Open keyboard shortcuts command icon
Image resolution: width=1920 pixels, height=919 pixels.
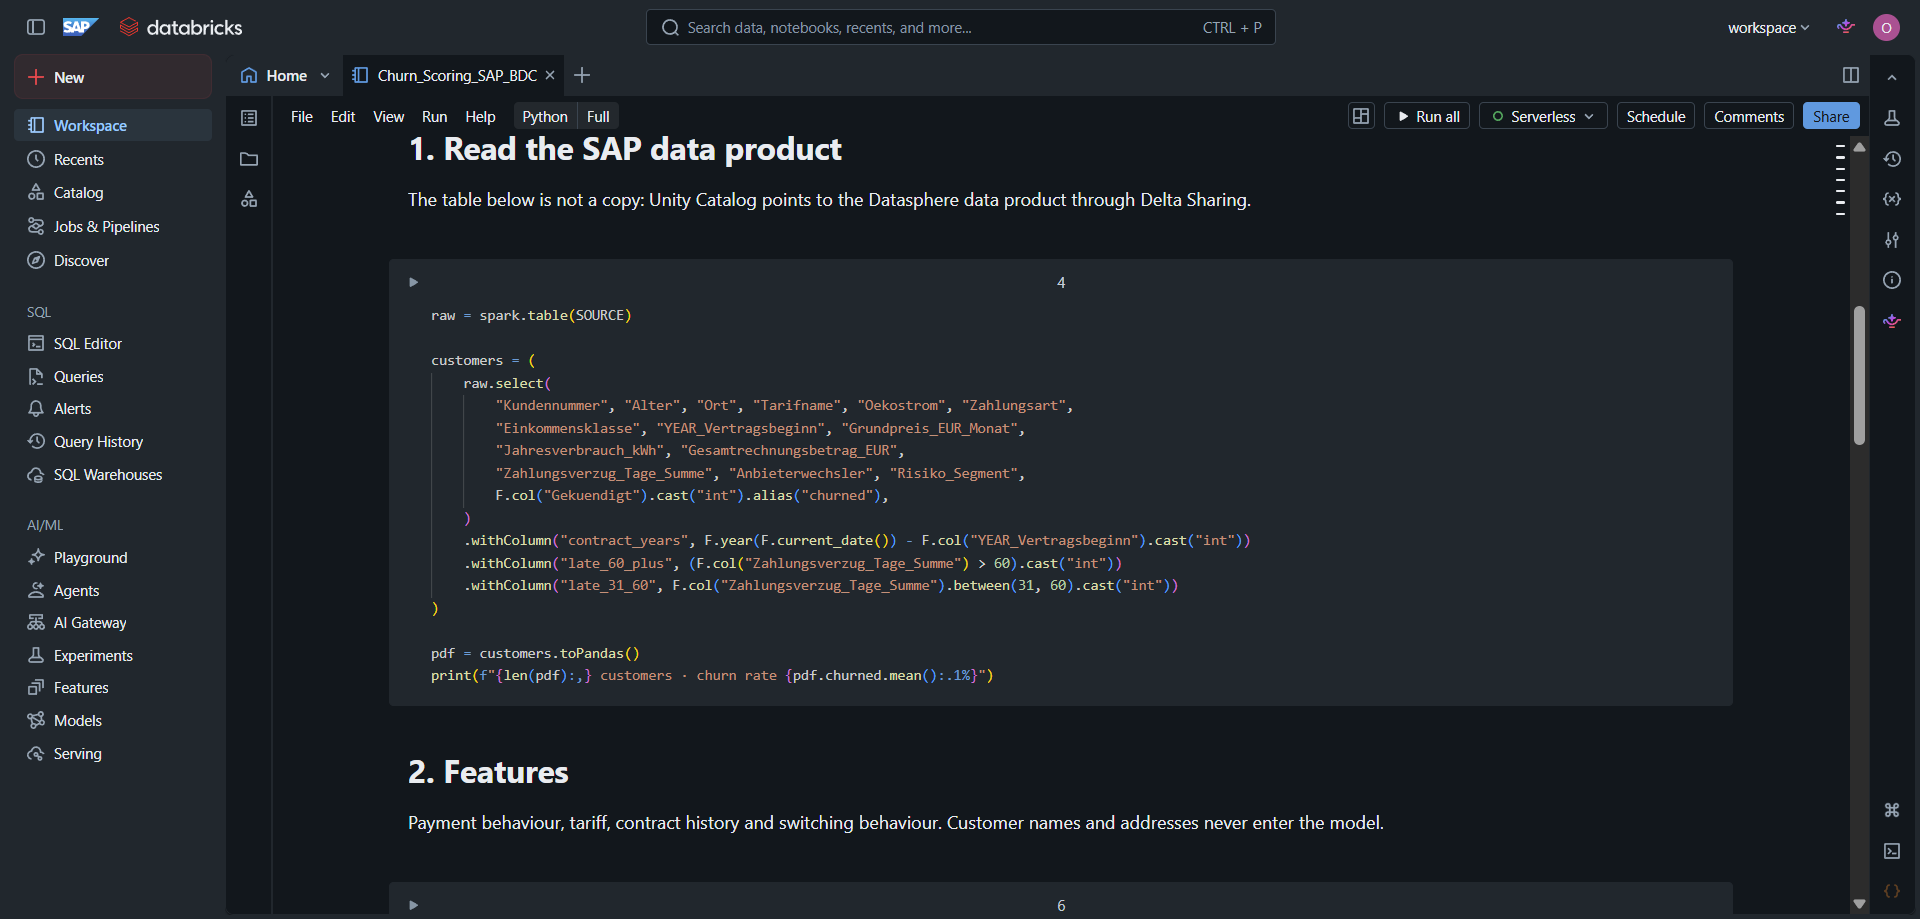1892,810
